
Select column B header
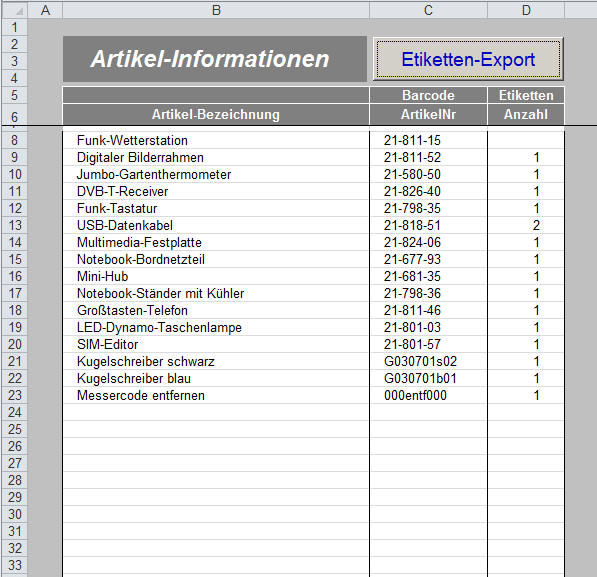tap(216, 10)
